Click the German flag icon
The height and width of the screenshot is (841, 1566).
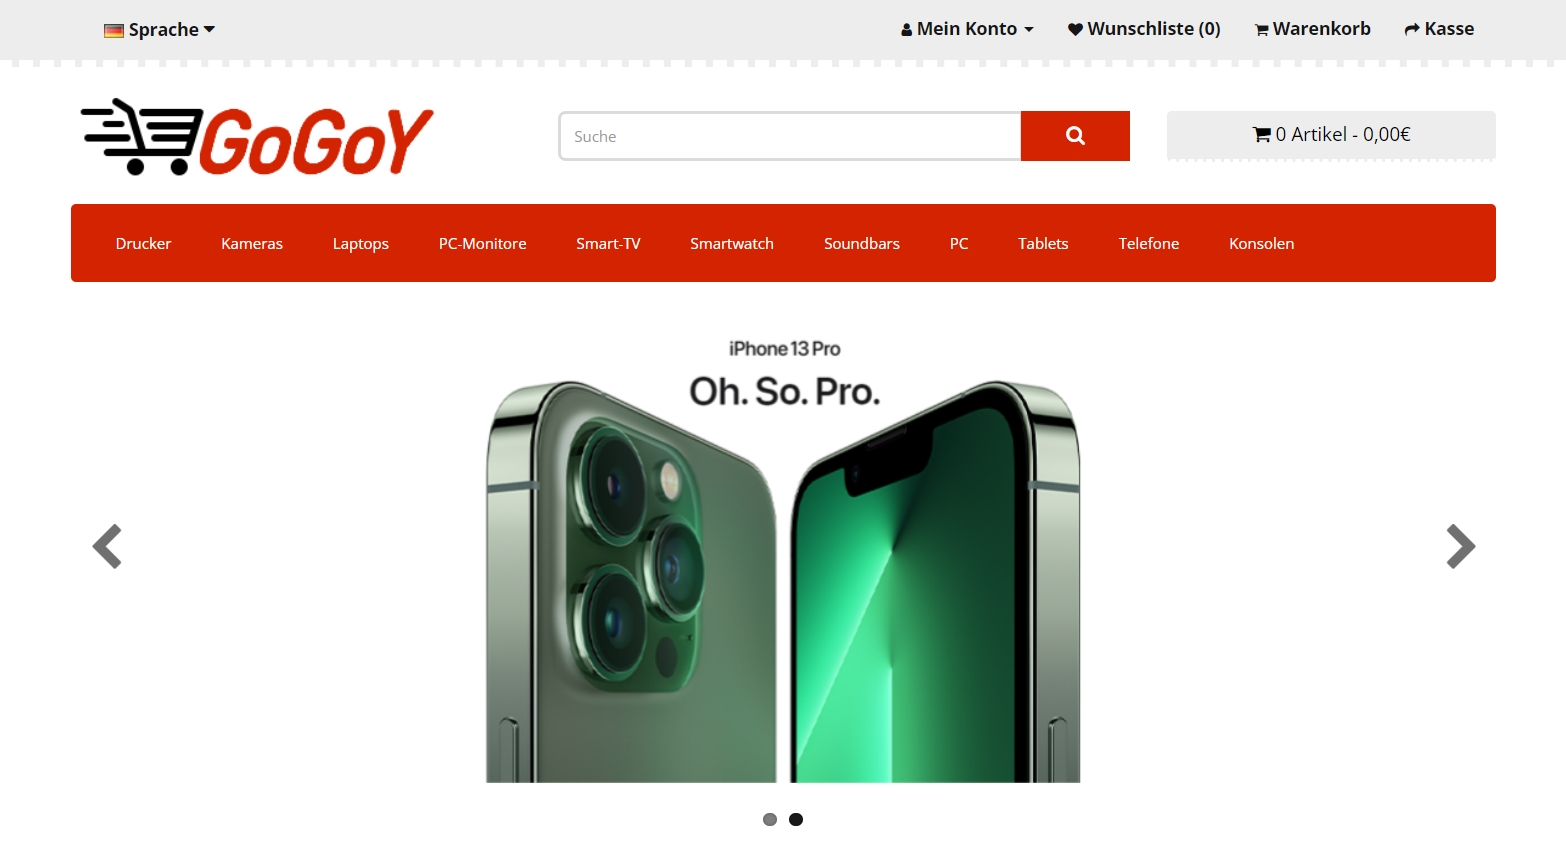pyautogui.click(x=114, y=31)
